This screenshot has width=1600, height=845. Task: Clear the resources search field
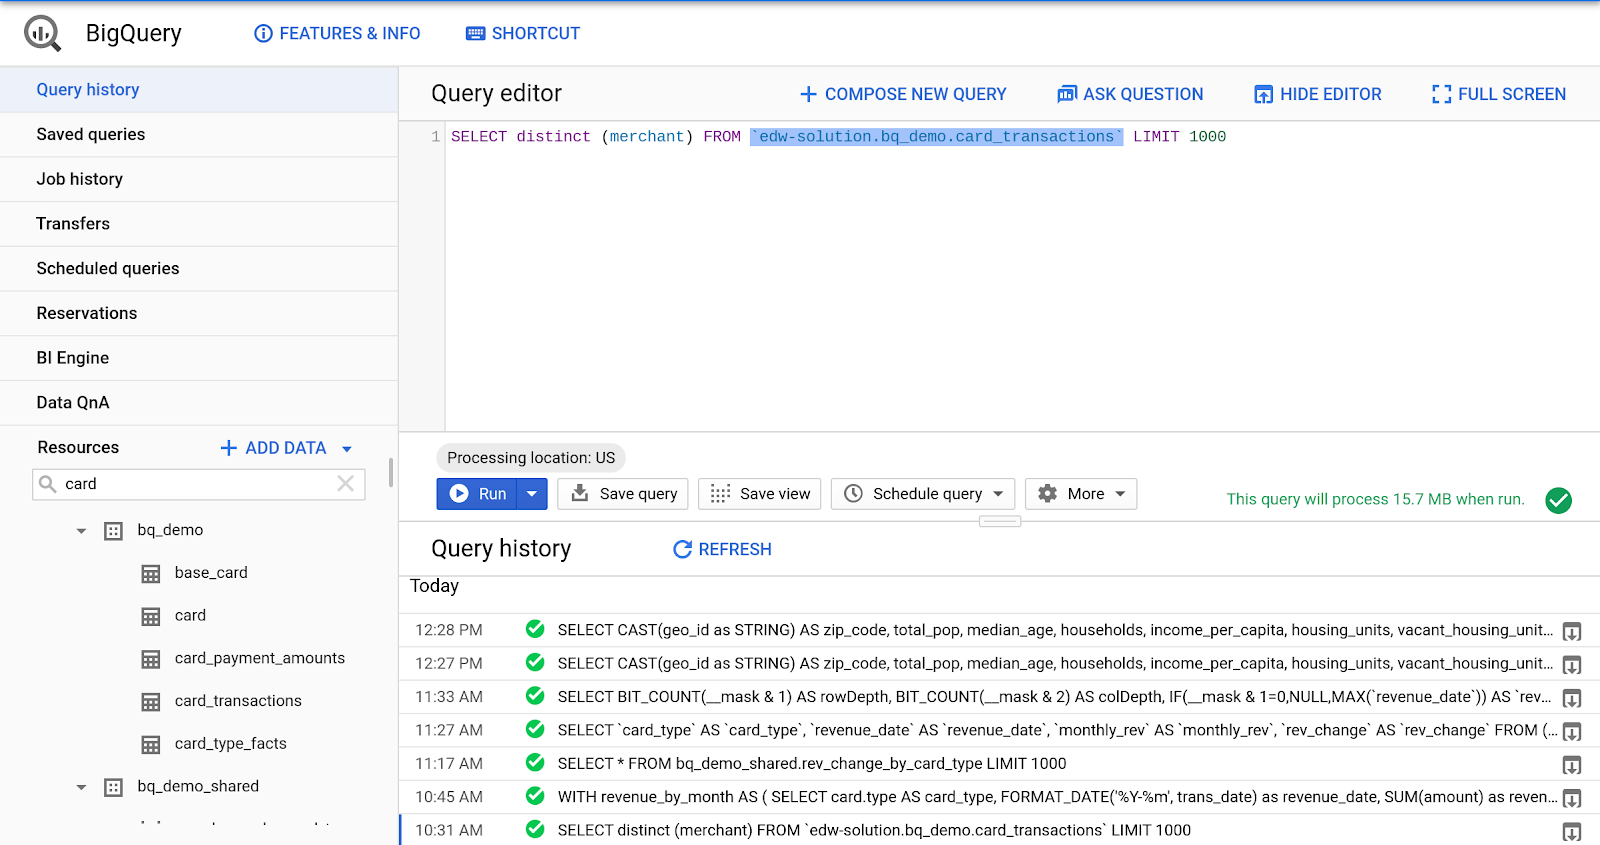[x=345, y=484]
